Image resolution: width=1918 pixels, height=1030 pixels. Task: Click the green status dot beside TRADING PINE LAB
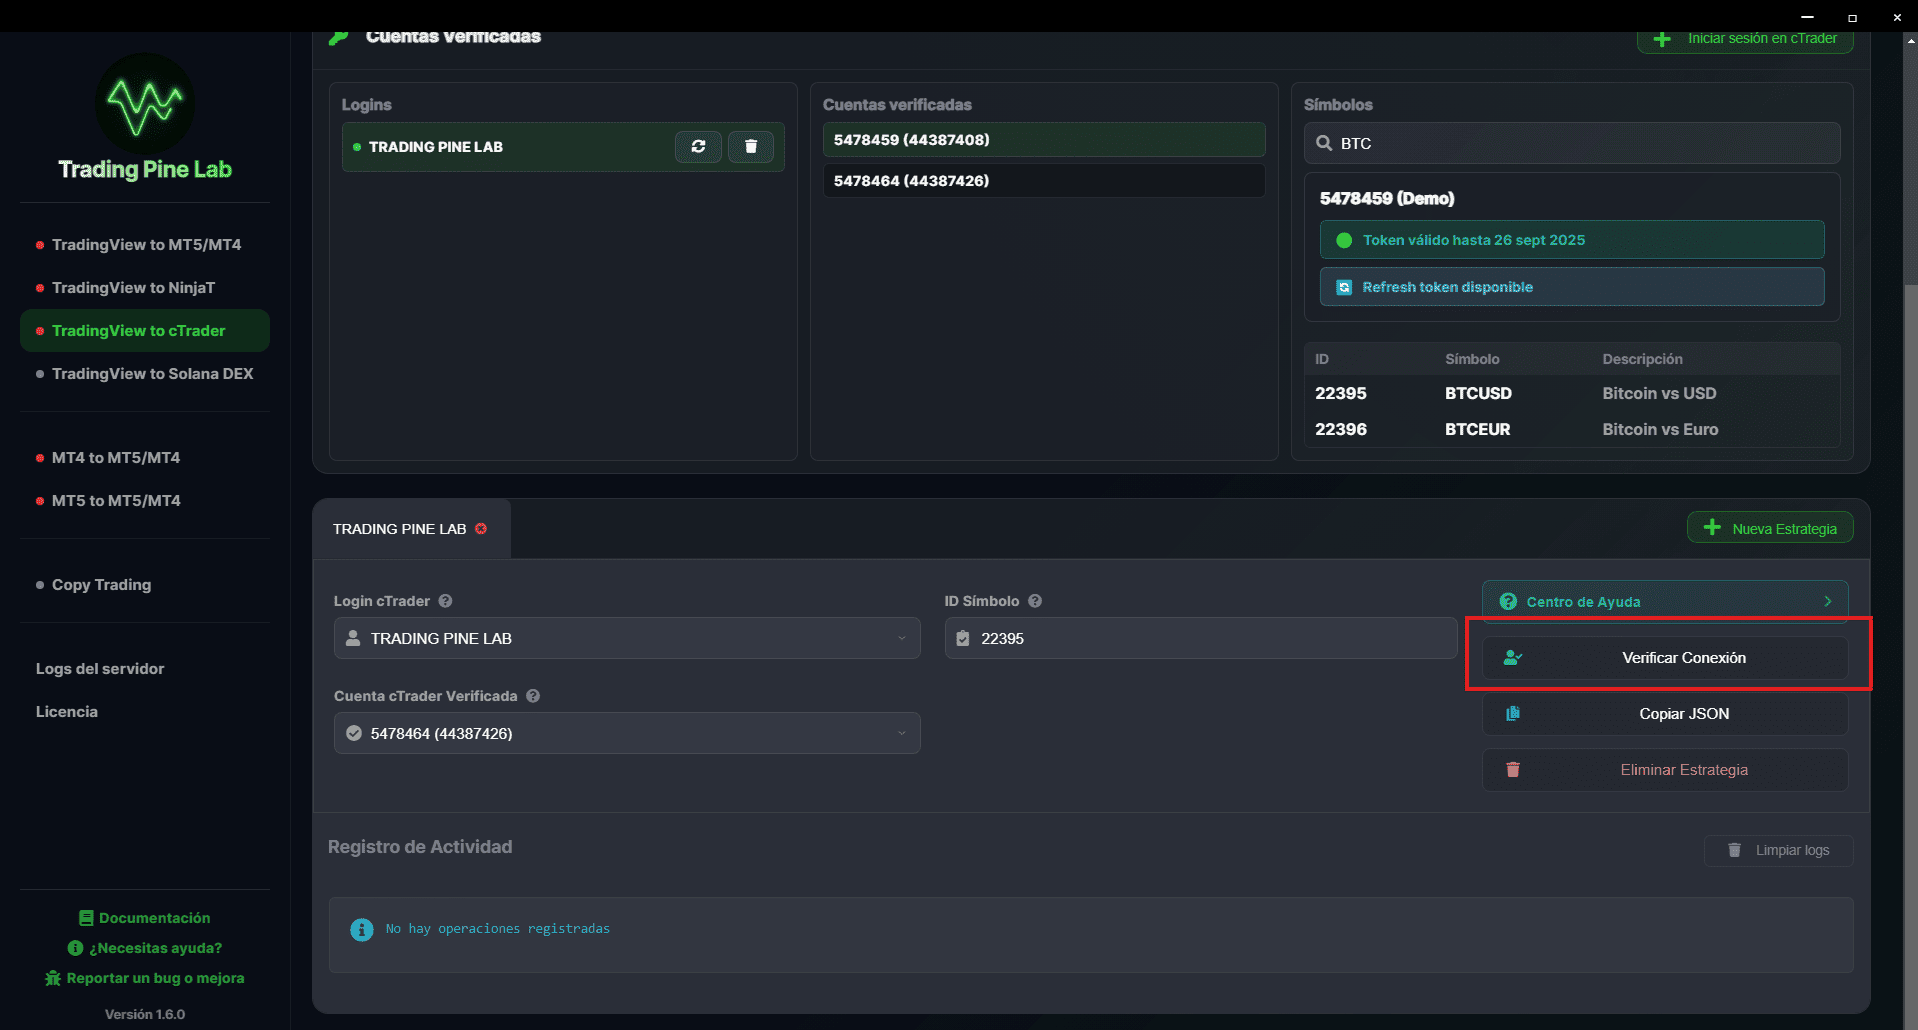pos(357,147)
